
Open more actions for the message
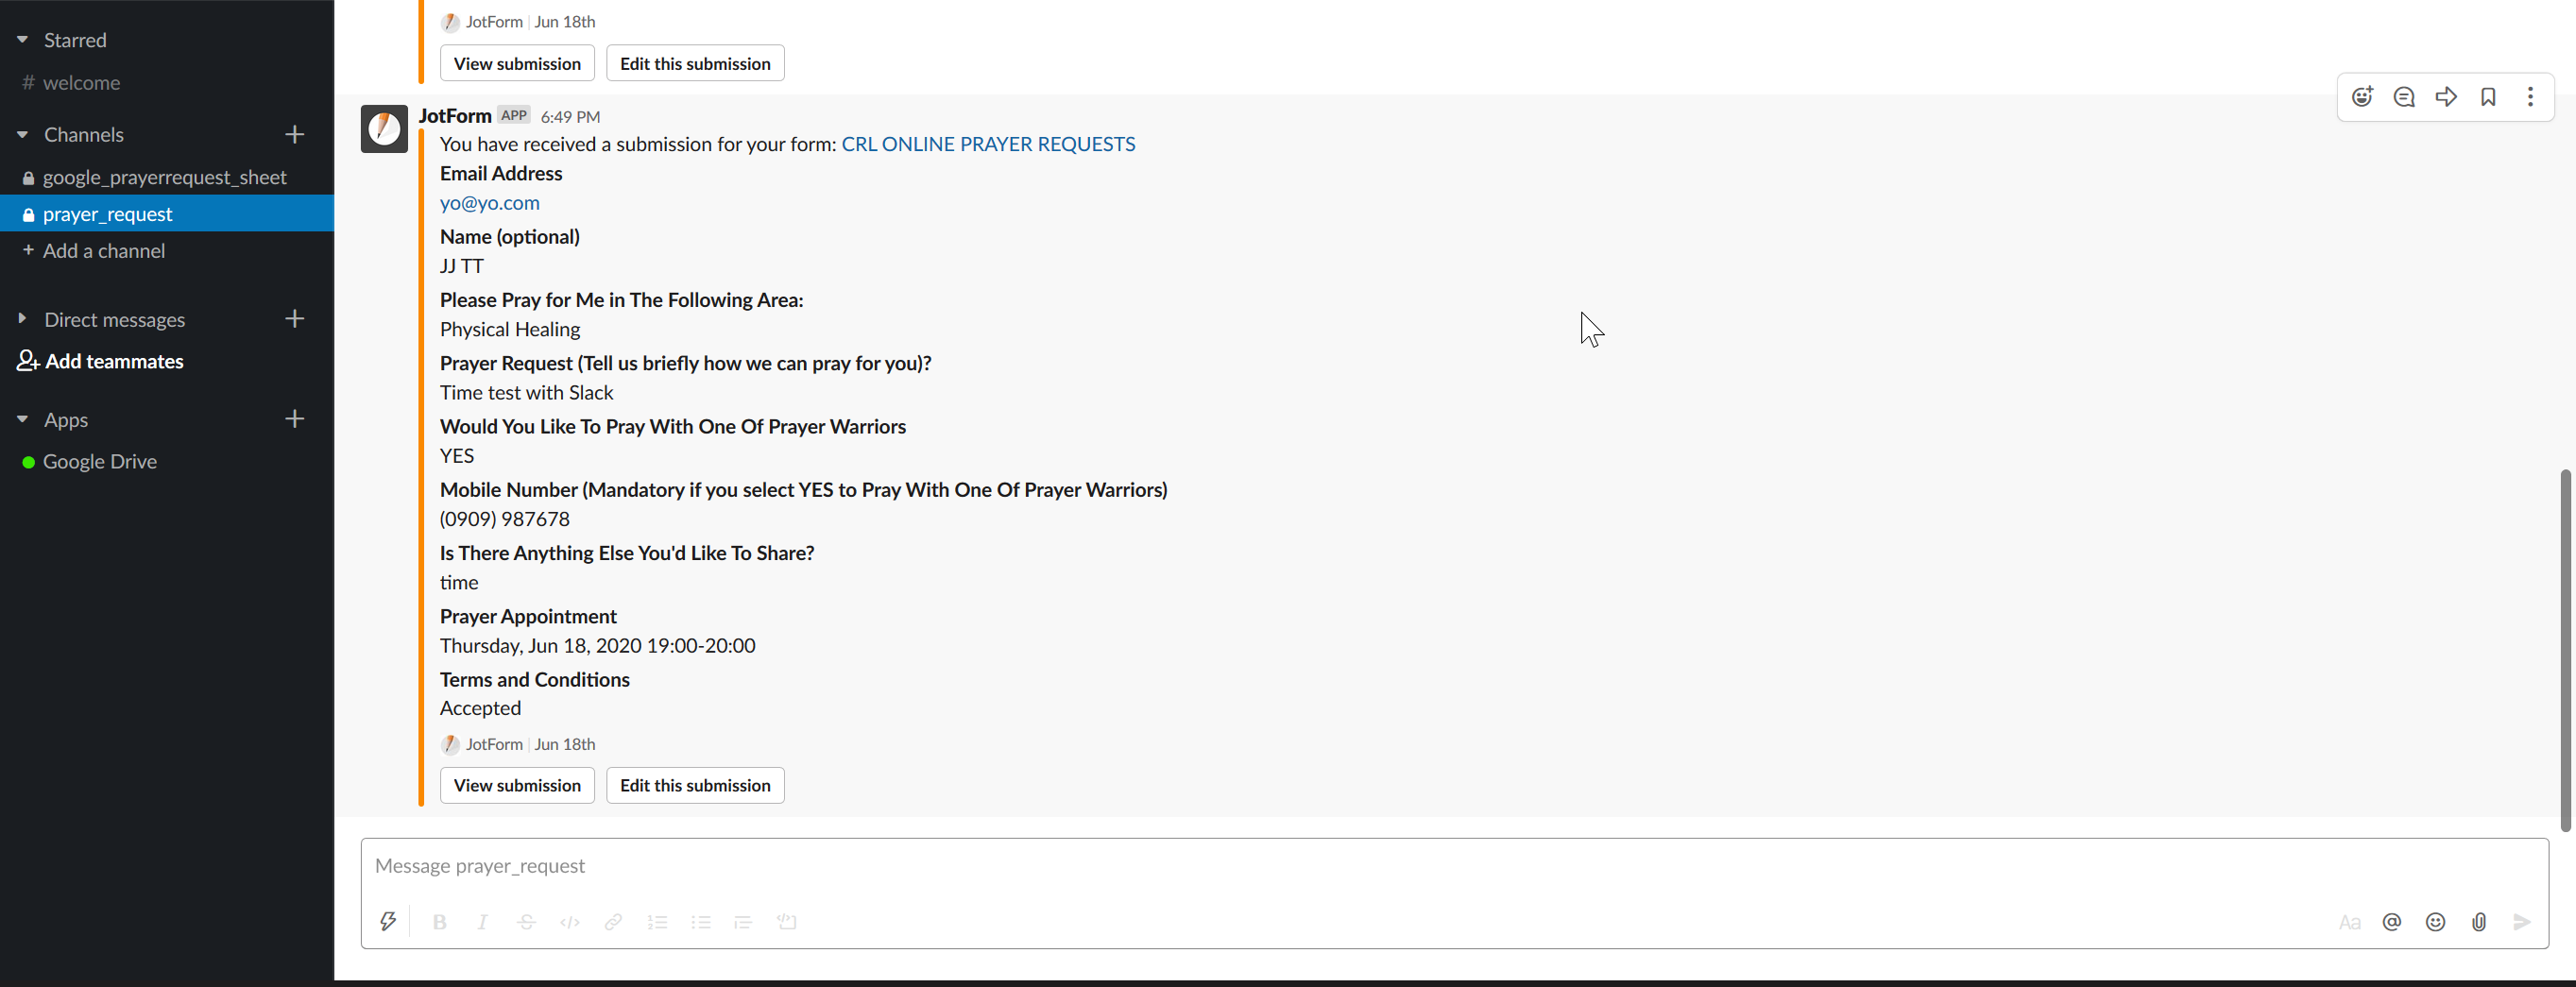[x=2530, y=97]
